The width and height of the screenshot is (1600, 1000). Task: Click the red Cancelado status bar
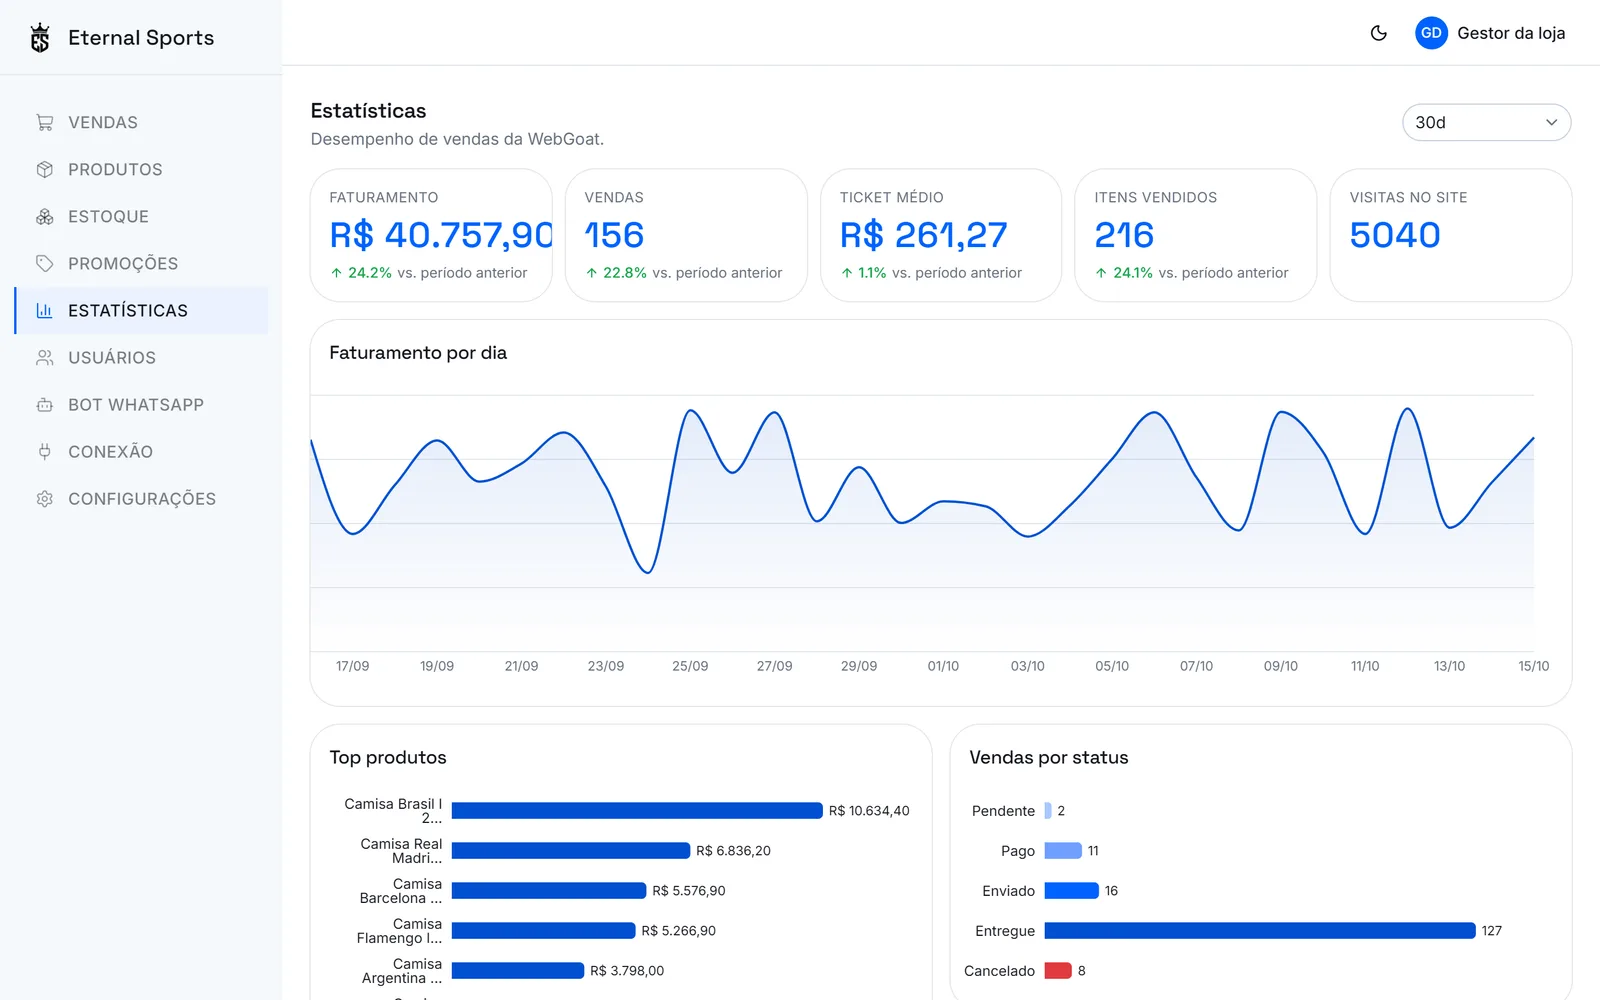[x=1058, y=971]
